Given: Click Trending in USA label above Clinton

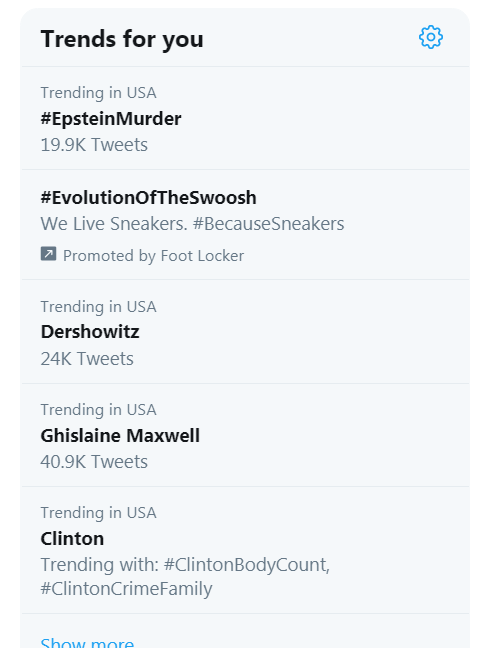Looking at the screenshot, I should click(x=98, y=513).
